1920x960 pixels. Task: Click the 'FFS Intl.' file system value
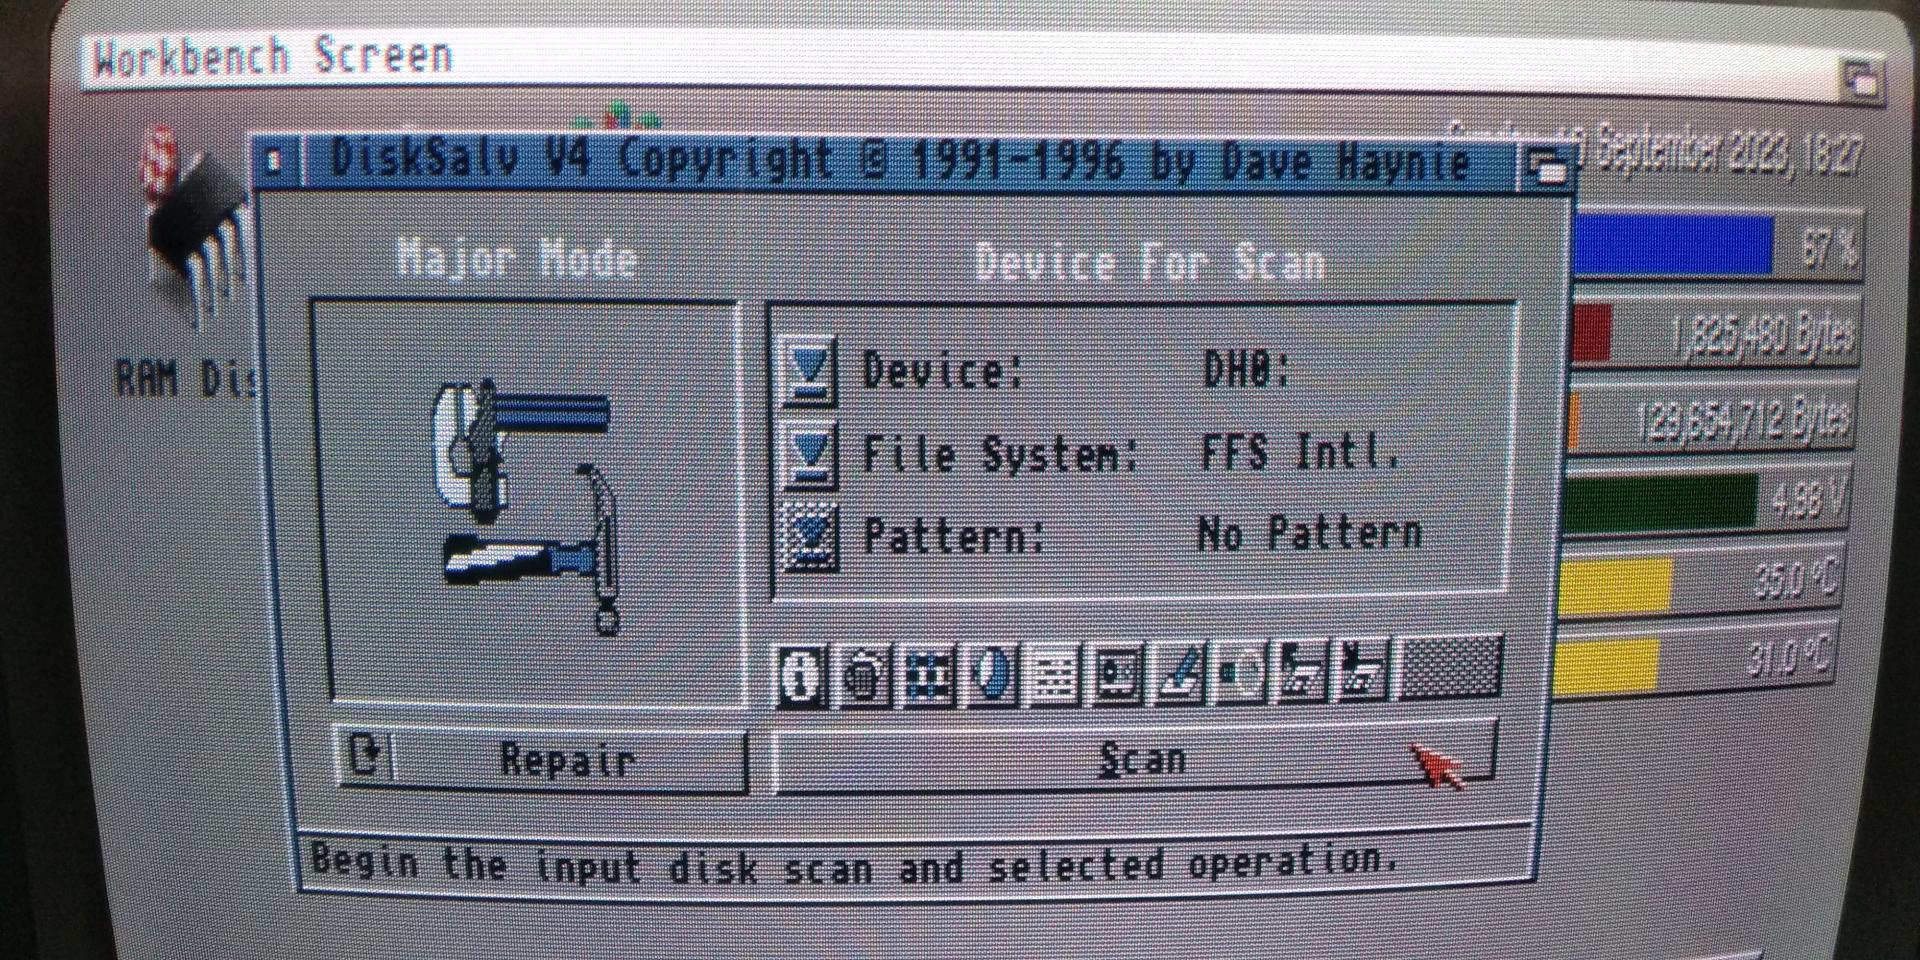pos(1300,453)
